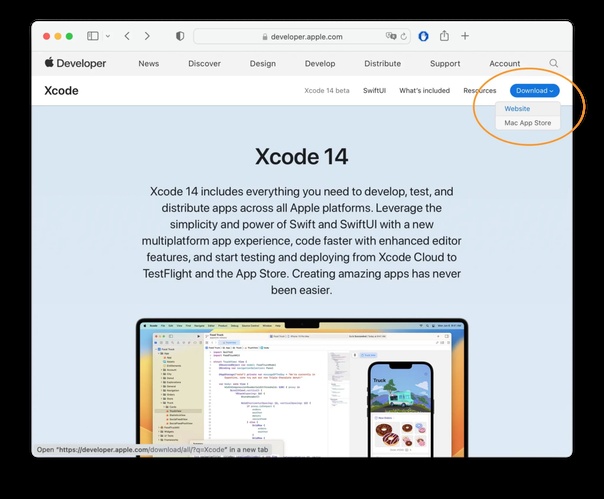Click the MacBook Xcode screenshot image
This screenshot has width=604, height=499.
tap(302, 388)
